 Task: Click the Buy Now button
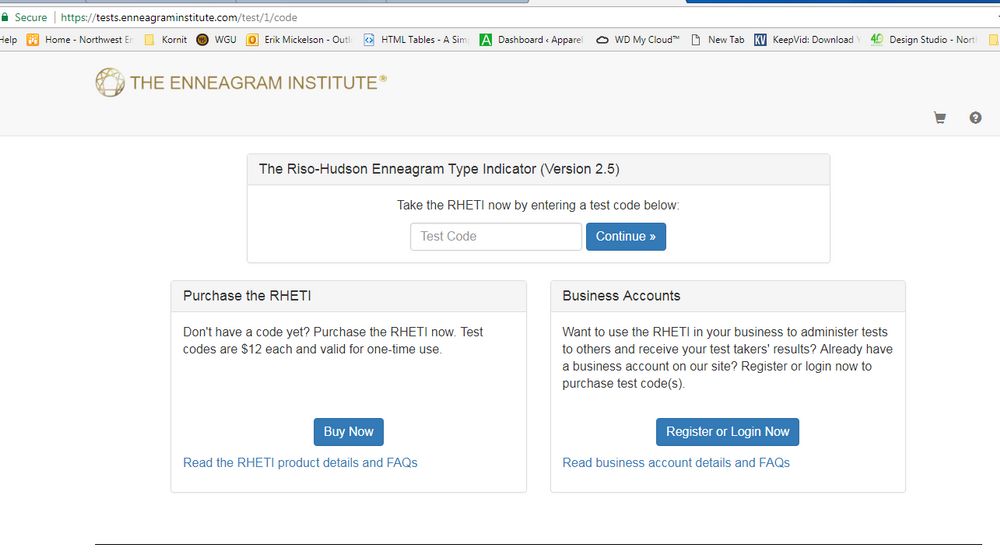[x=348, y=432]
